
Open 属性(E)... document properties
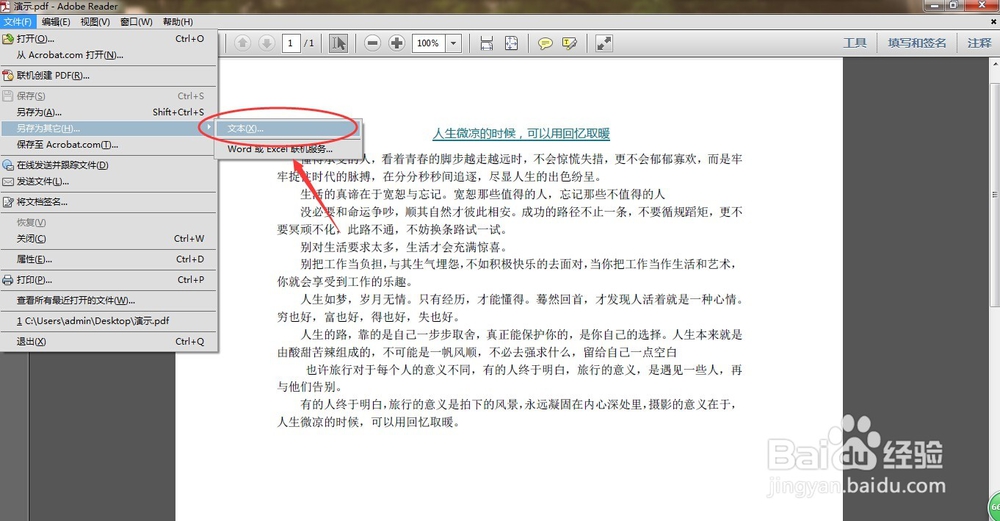(x=108, y=259)
